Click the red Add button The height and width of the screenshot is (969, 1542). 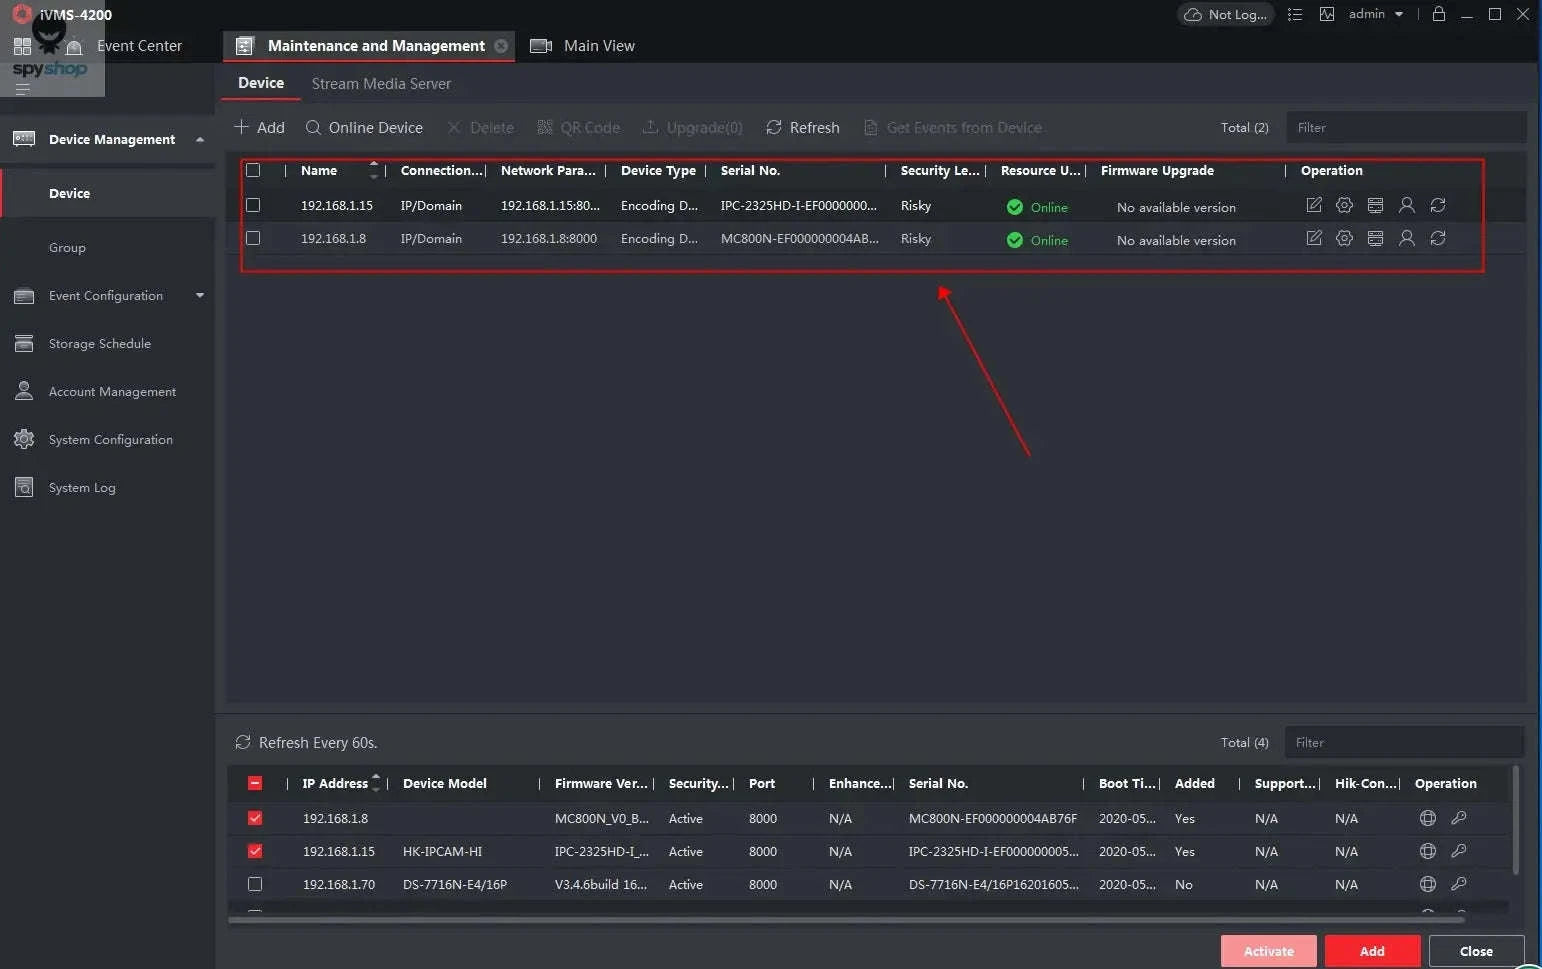pyautogui.click(x=1372, y=951)
